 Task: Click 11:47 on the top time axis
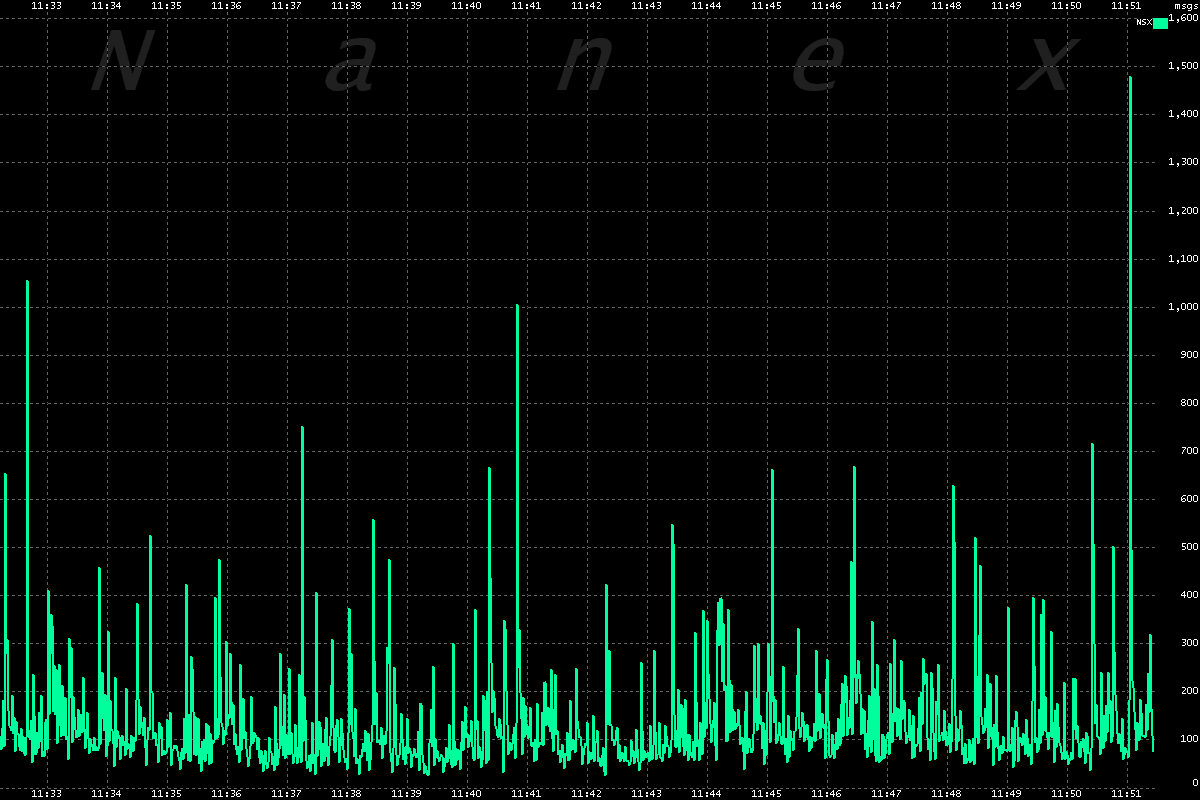886,6
